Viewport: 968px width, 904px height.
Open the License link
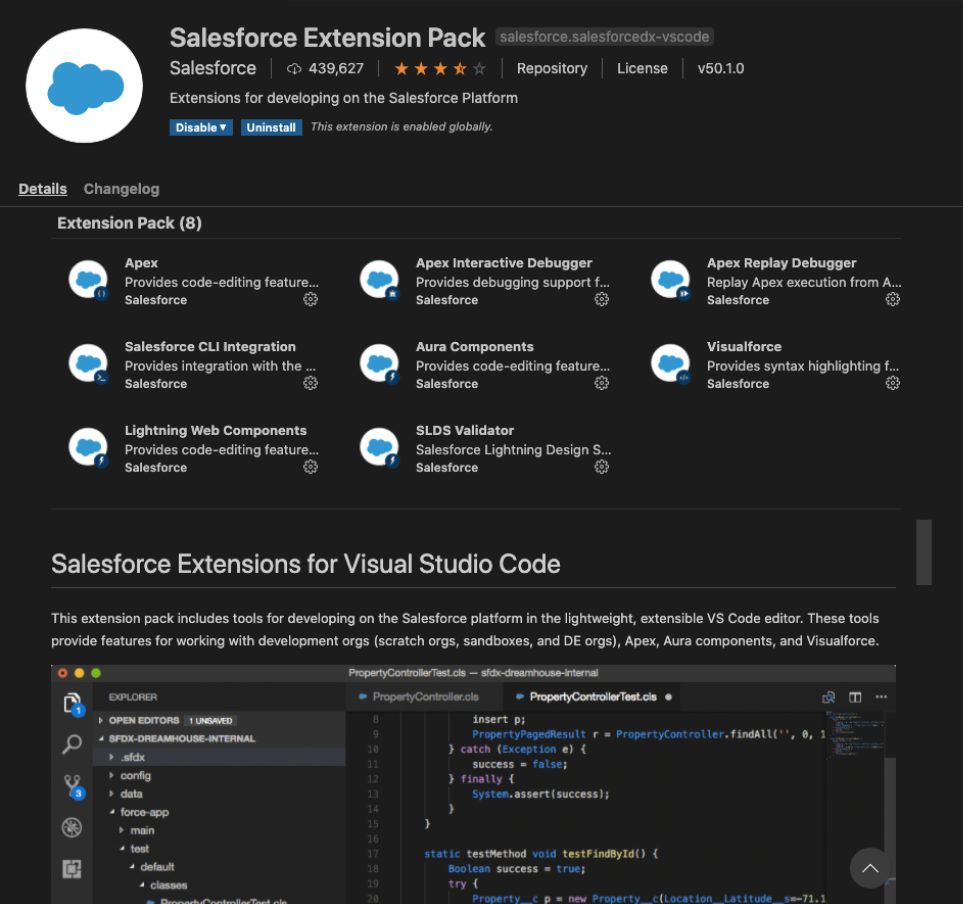click(642, 69)
